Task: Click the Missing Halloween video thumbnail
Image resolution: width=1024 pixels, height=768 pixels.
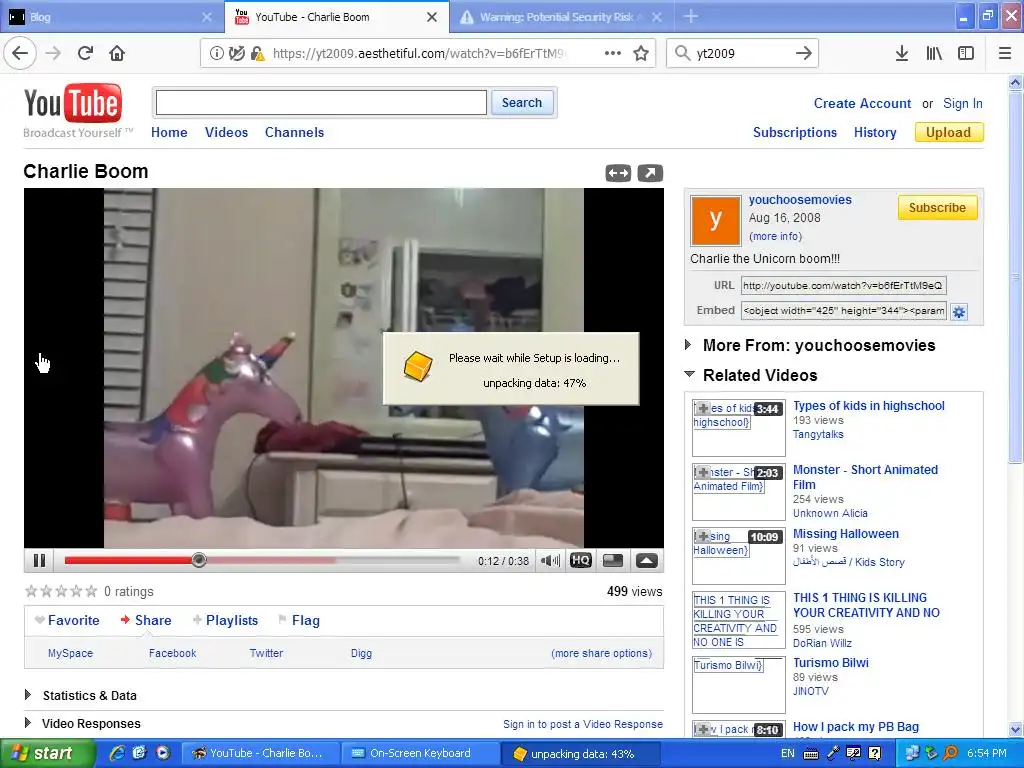Action: [739, 556]
